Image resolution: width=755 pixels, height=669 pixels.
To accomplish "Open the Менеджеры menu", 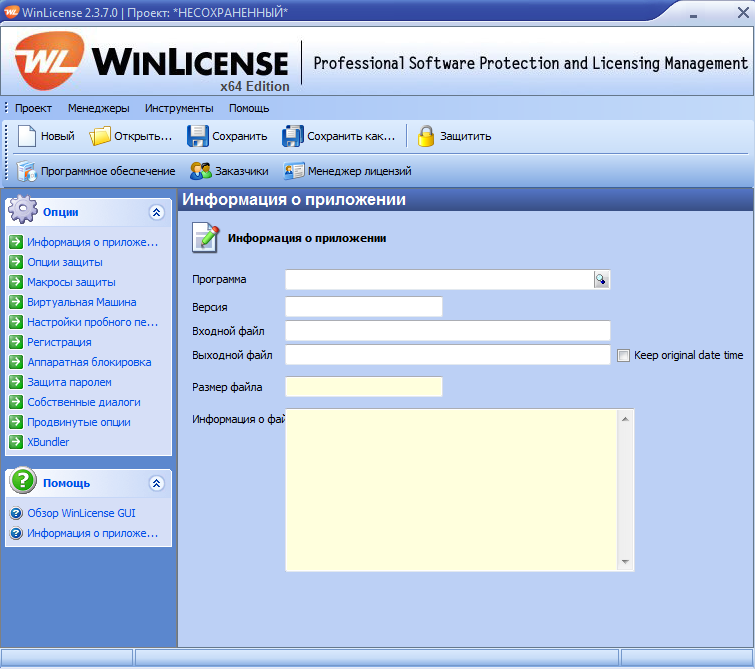I will pos(99,108).
